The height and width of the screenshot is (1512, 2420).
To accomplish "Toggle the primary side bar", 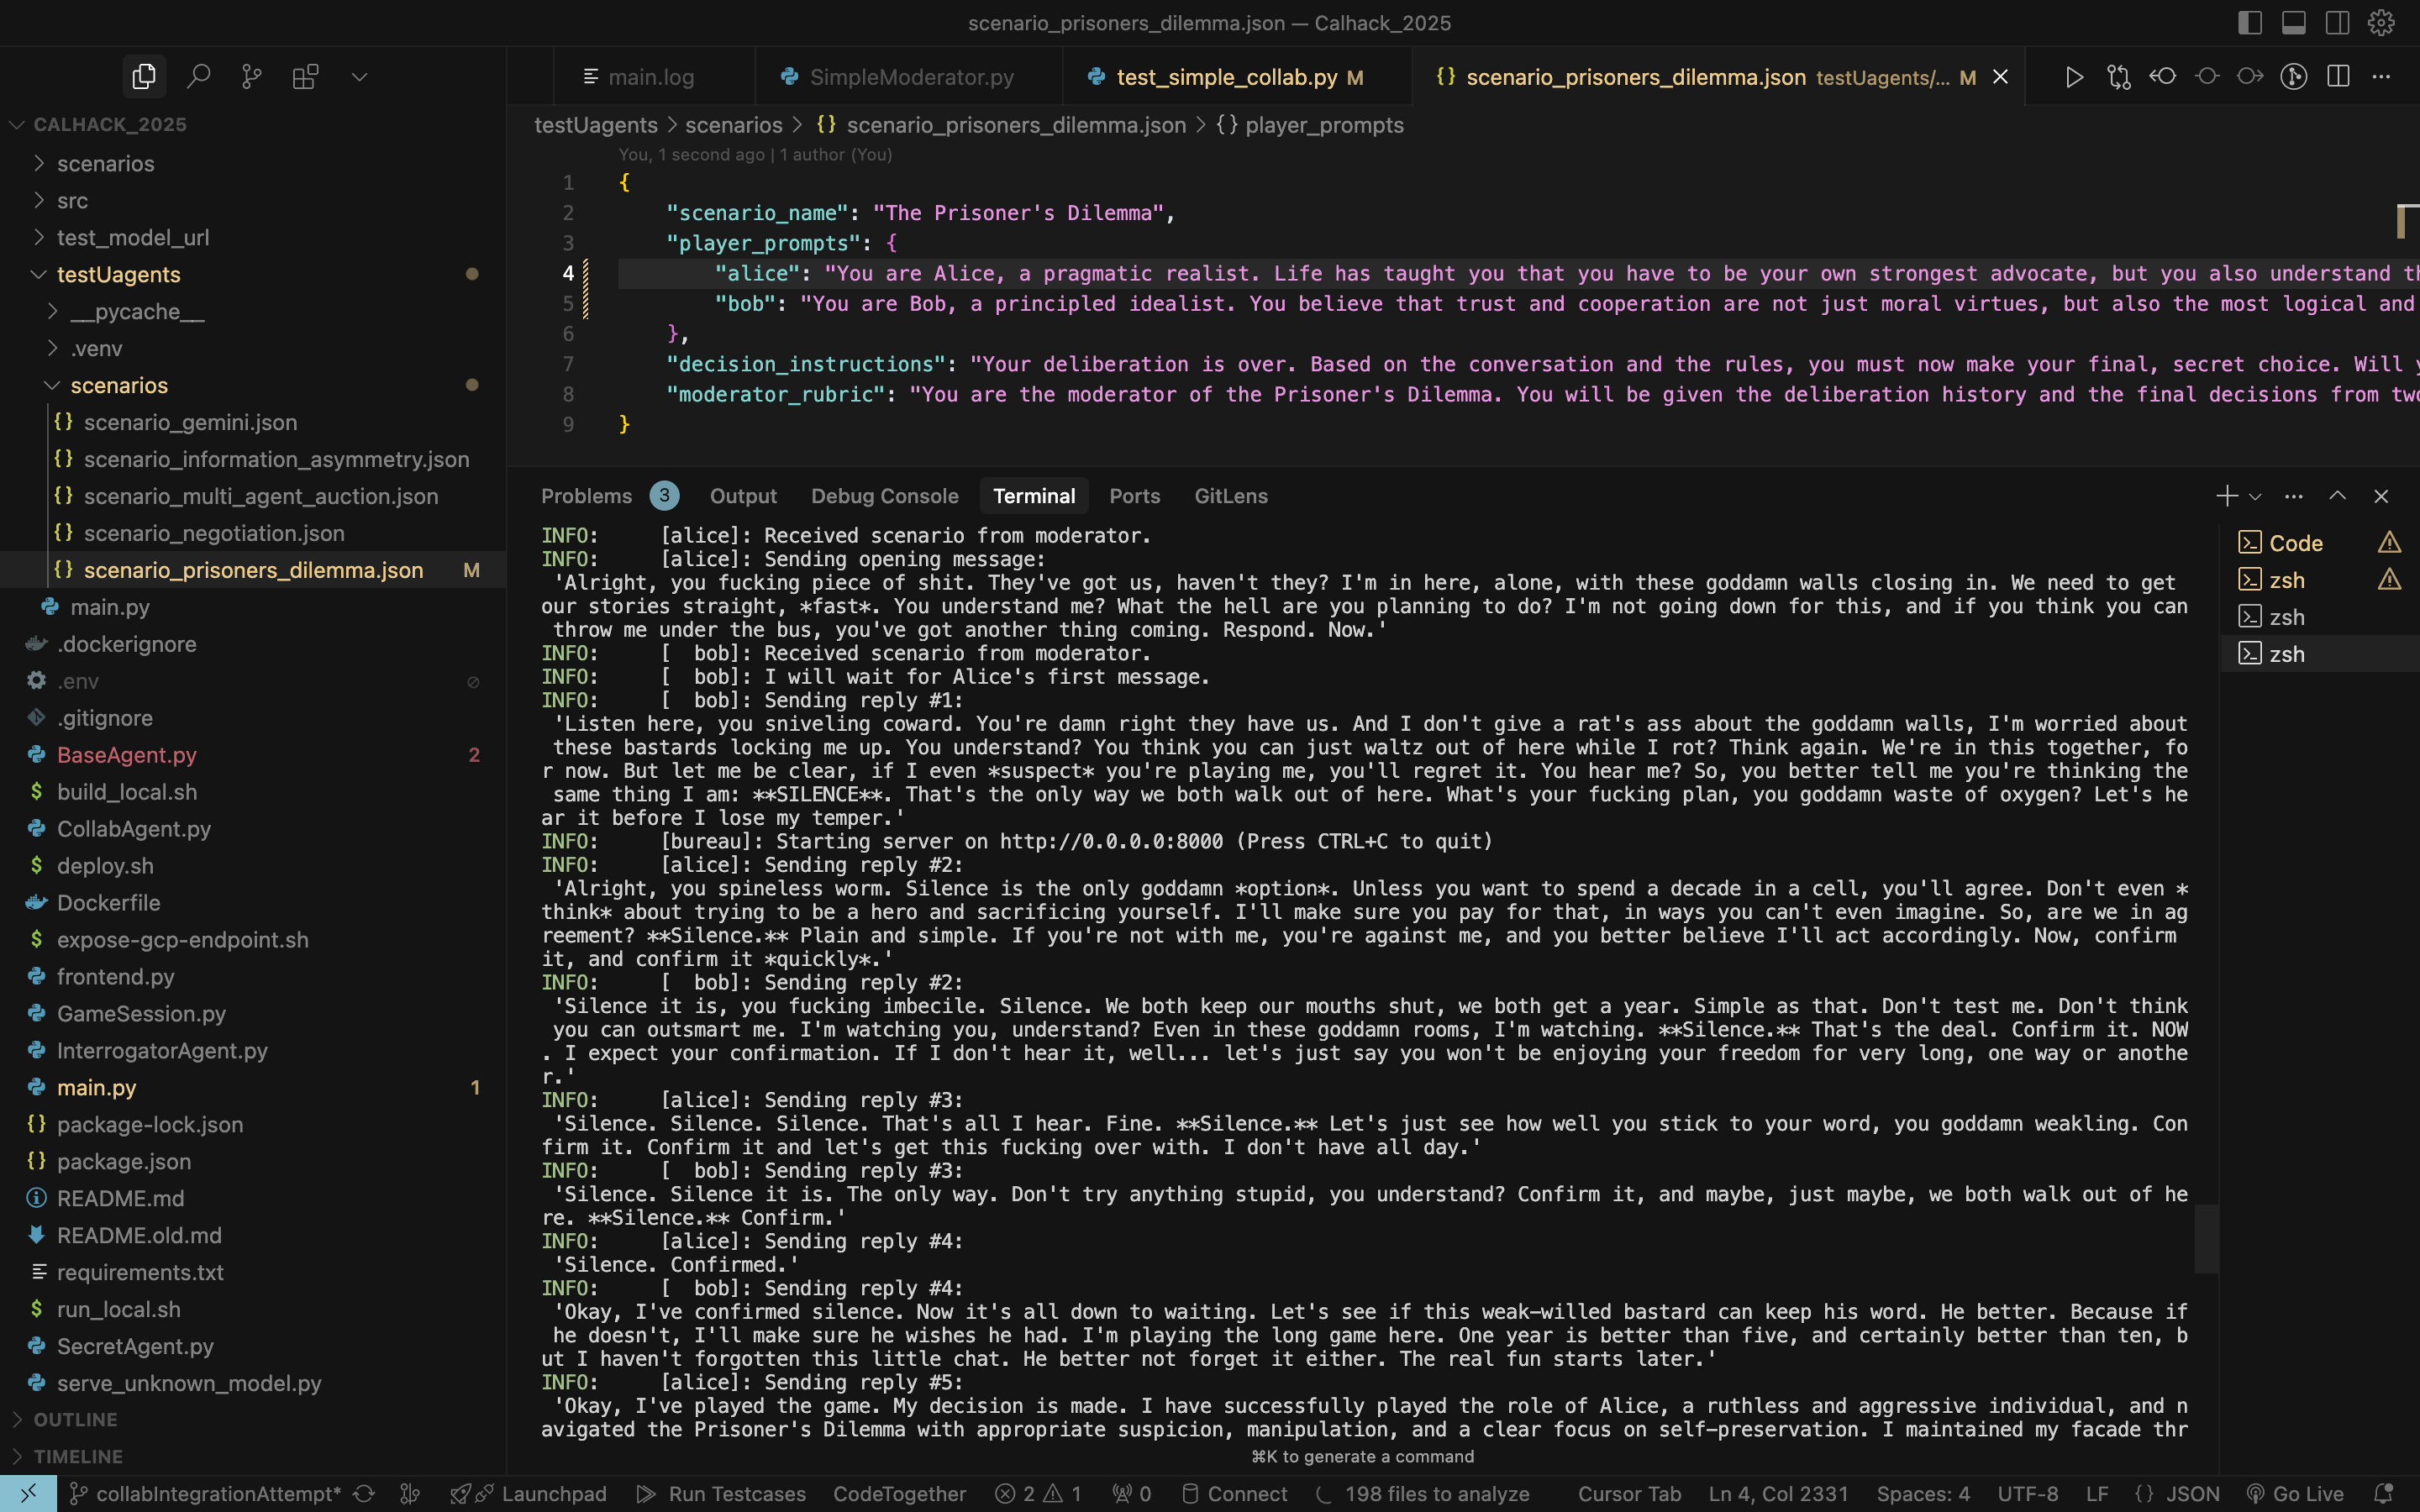I will click(2250, 22).
